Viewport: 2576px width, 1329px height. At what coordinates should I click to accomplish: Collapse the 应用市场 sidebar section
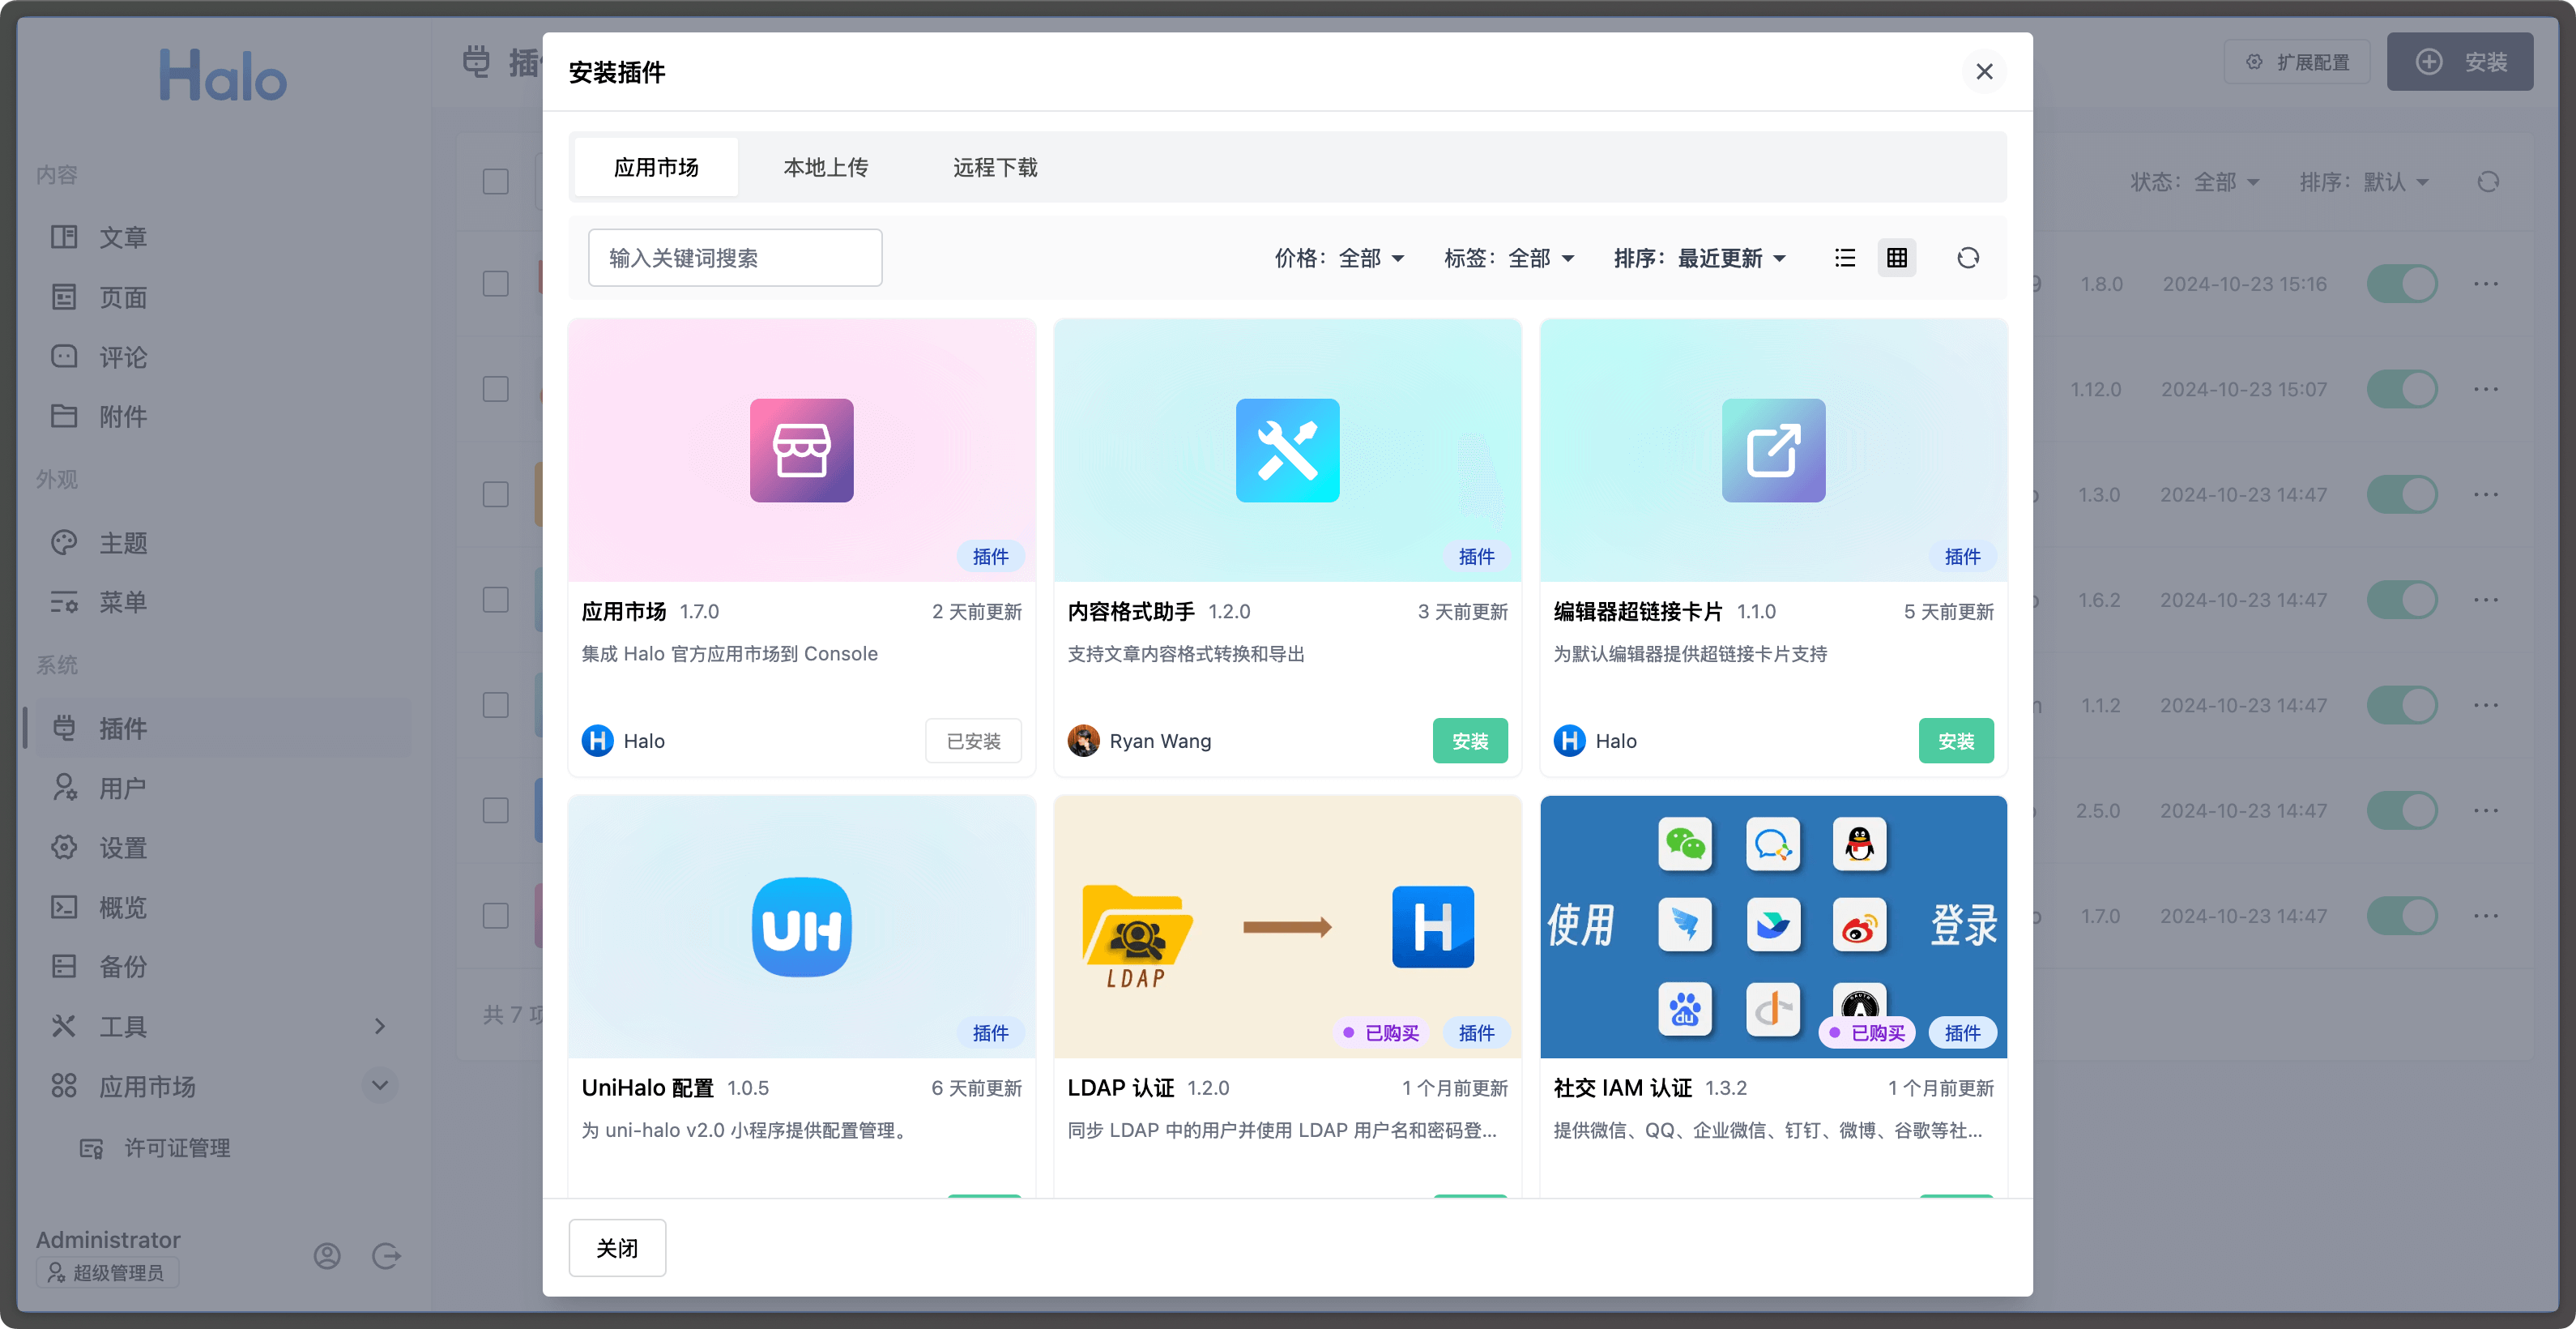[x=378, y=1085]
